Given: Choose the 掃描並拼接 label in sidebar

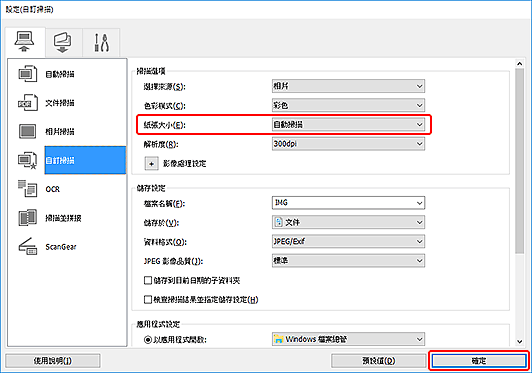Looking at the screenshot, I should pyautogui.click(x=63, y=218).
